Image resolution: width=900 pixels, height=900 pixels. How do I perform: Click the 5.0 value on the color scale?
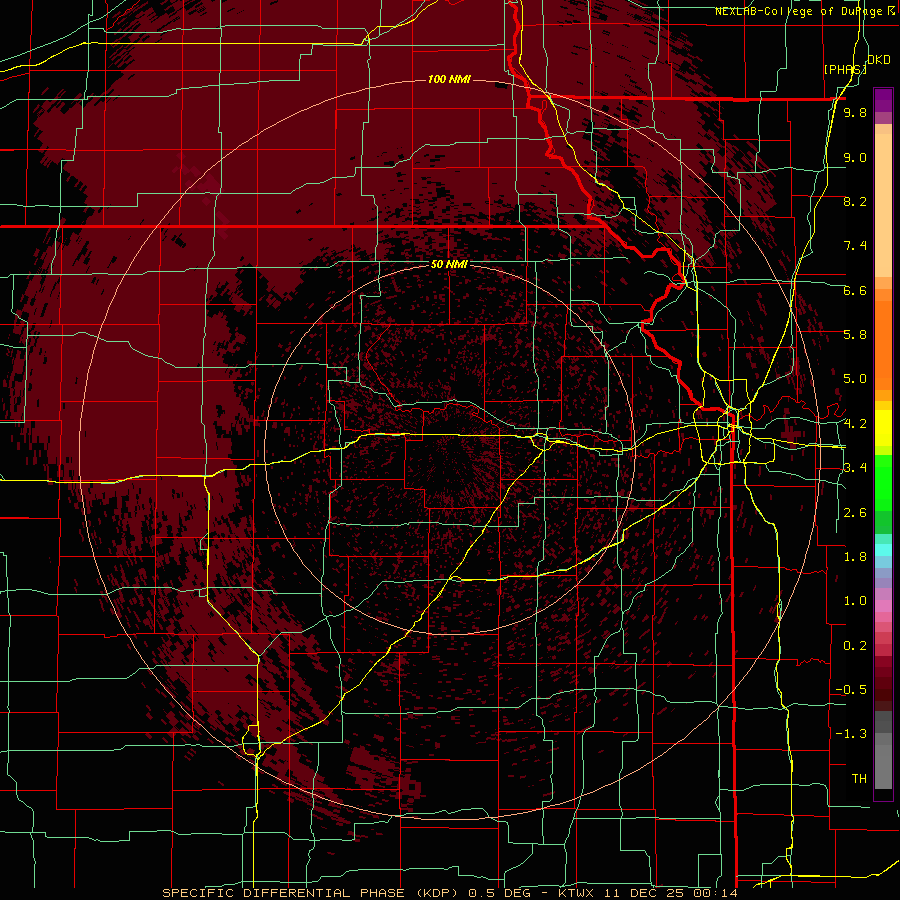855,379
